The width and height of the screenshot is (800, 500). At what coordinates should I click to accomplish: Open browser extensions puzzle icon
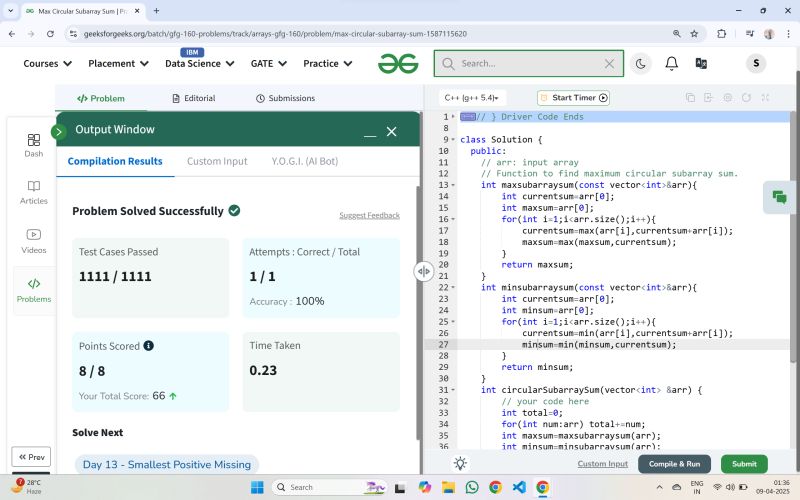(721, 34)
